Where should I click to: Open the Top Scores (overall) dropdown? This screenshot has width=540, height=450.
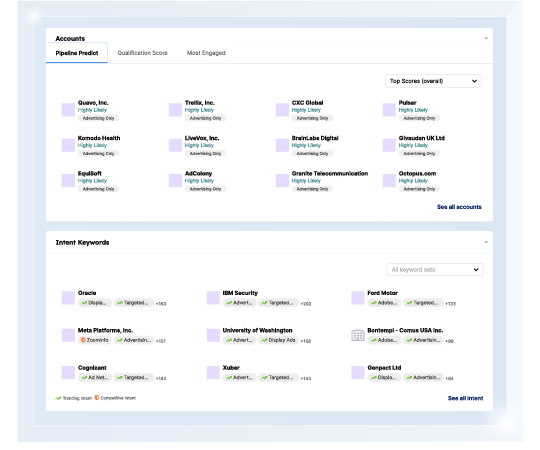point(433,81)
